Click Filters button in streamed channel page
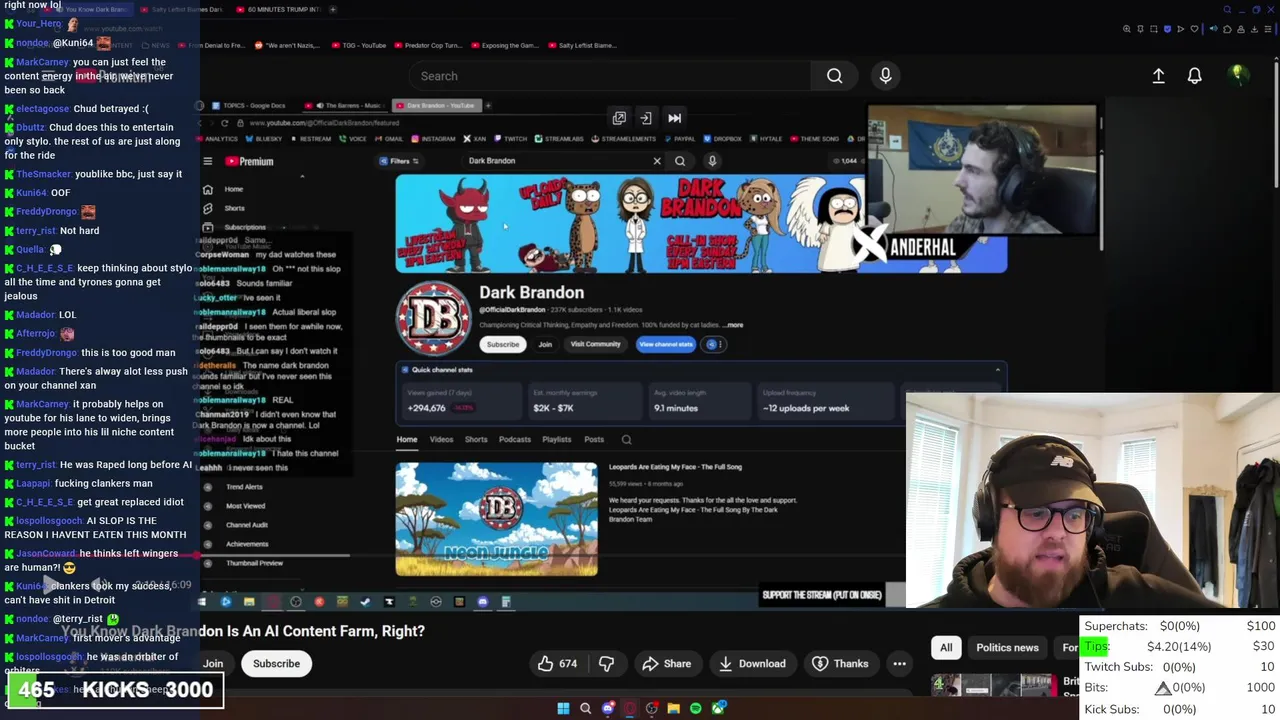Viewport: 1280px width, 720px height. (398, 161)
